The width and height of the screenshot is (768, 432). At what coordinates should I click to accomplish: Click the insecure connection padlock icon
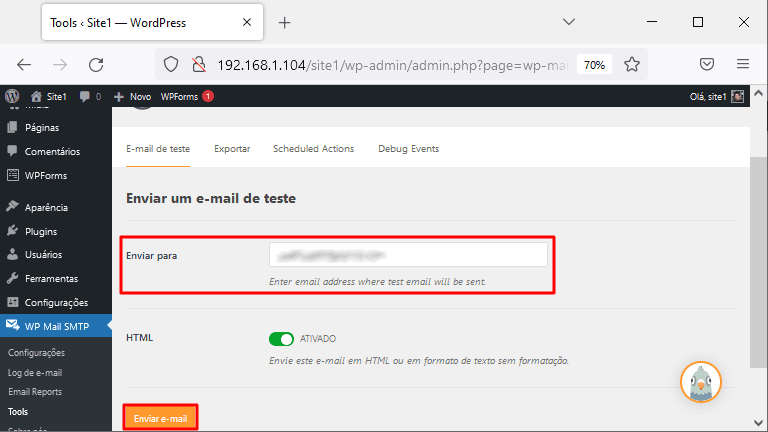[199, 65]
